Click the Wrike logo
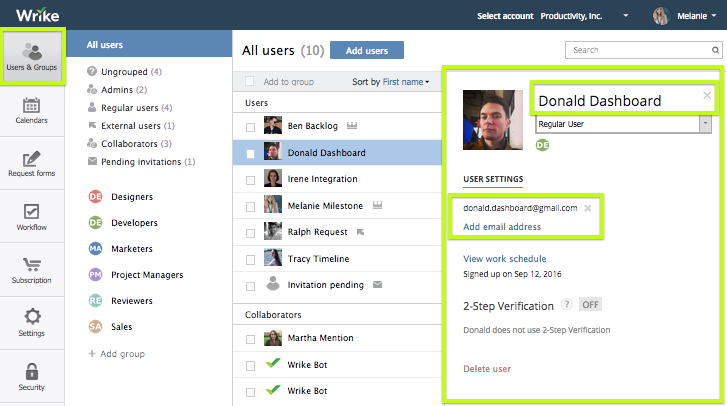This screenshot has height=406, width=727. (x=38, y=15)
